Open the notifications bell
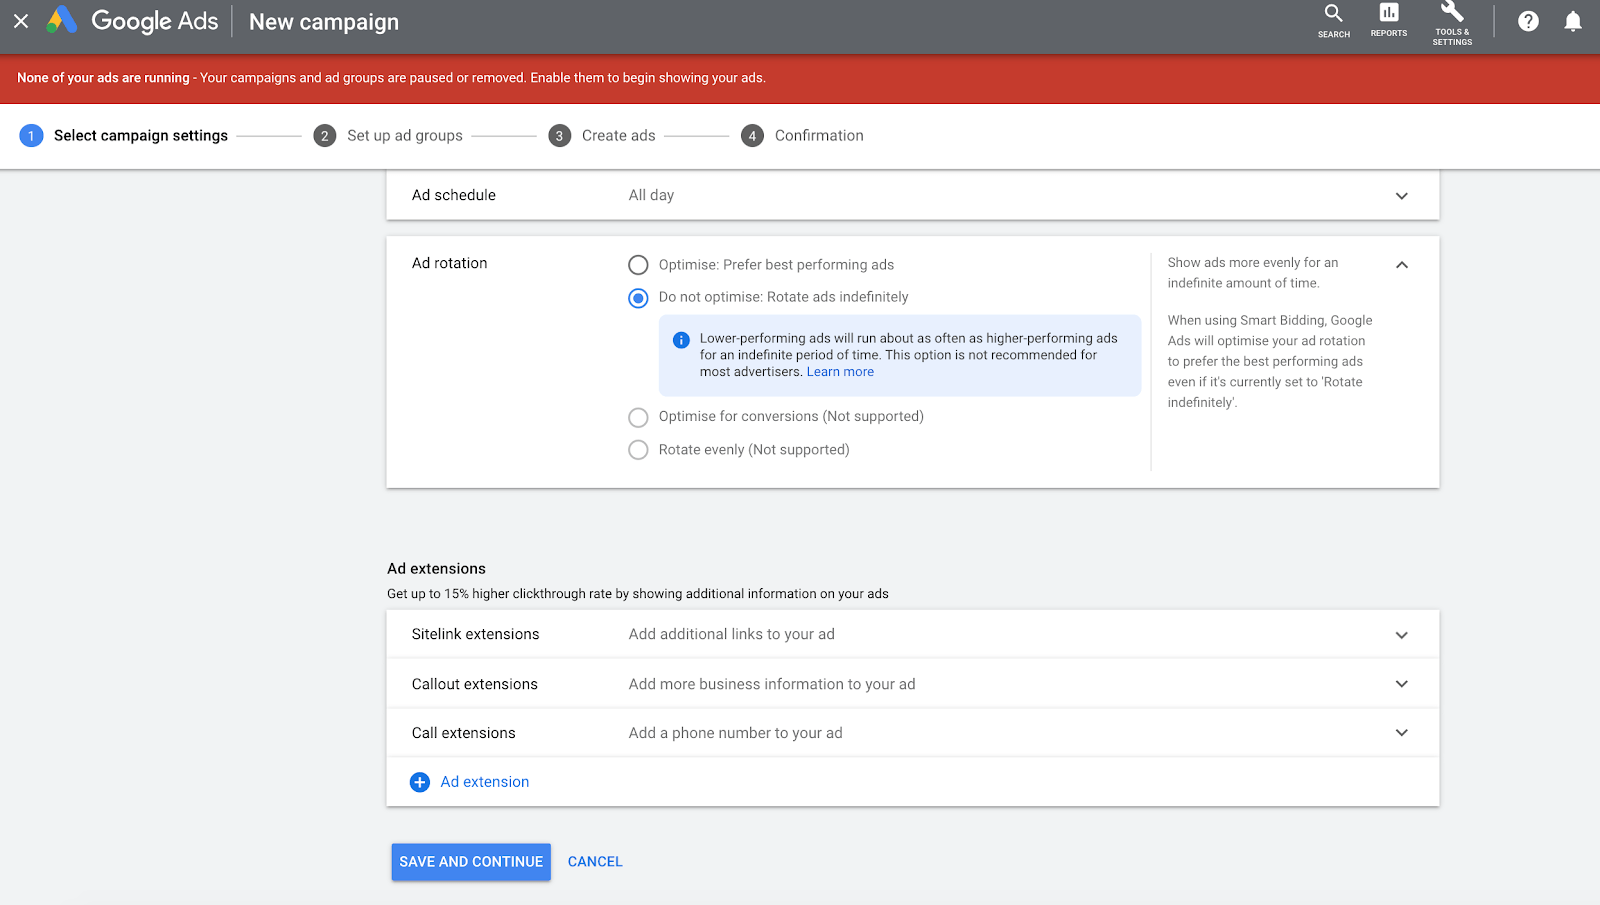 [x=1572, y=21]
